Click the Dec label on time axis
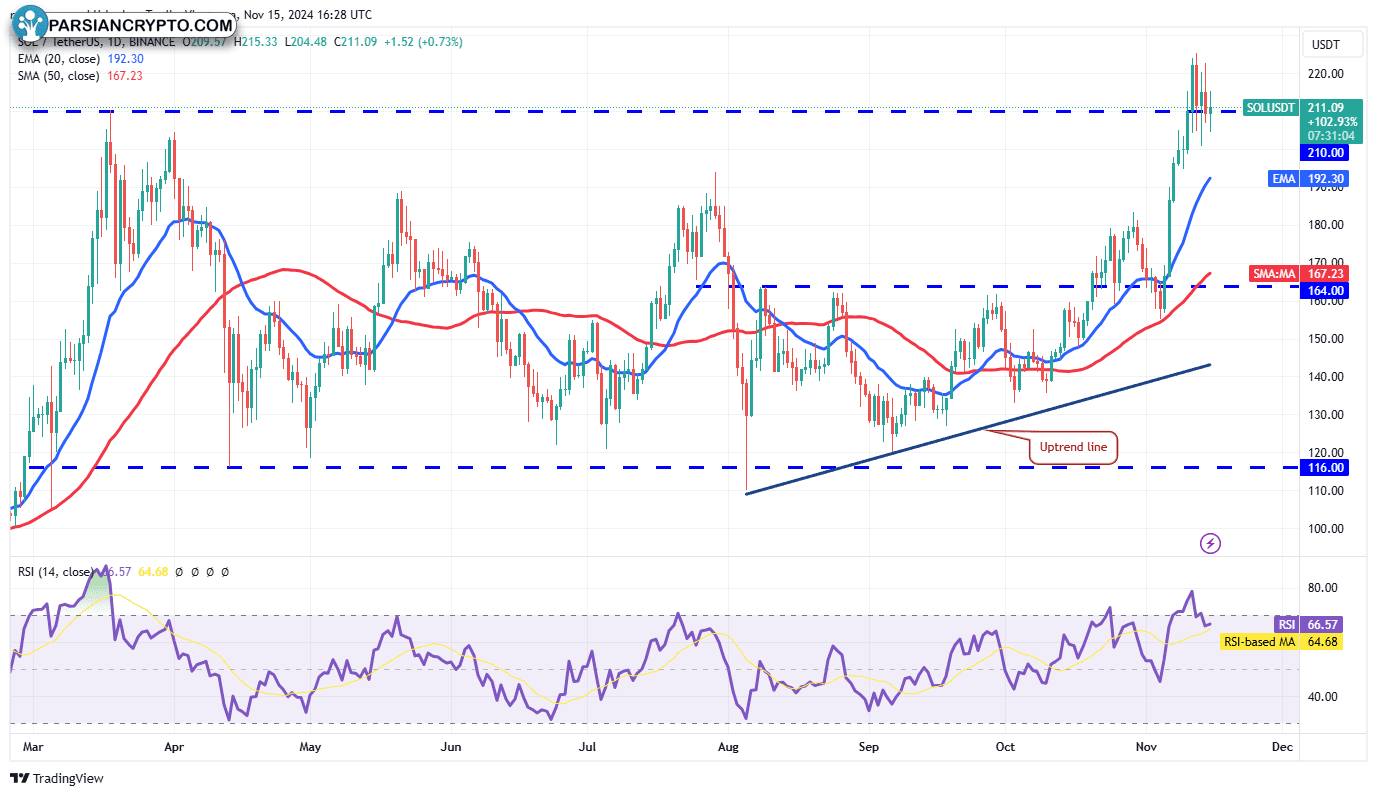 pos(1282,747)
